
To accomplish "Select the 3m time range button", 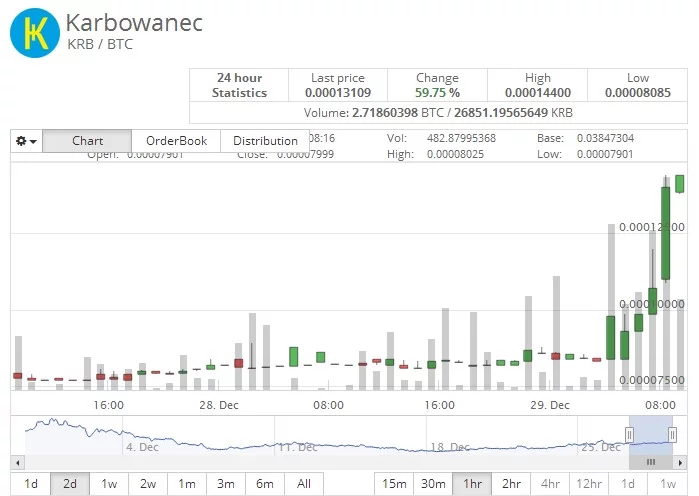I will click(x=226, y=484).
